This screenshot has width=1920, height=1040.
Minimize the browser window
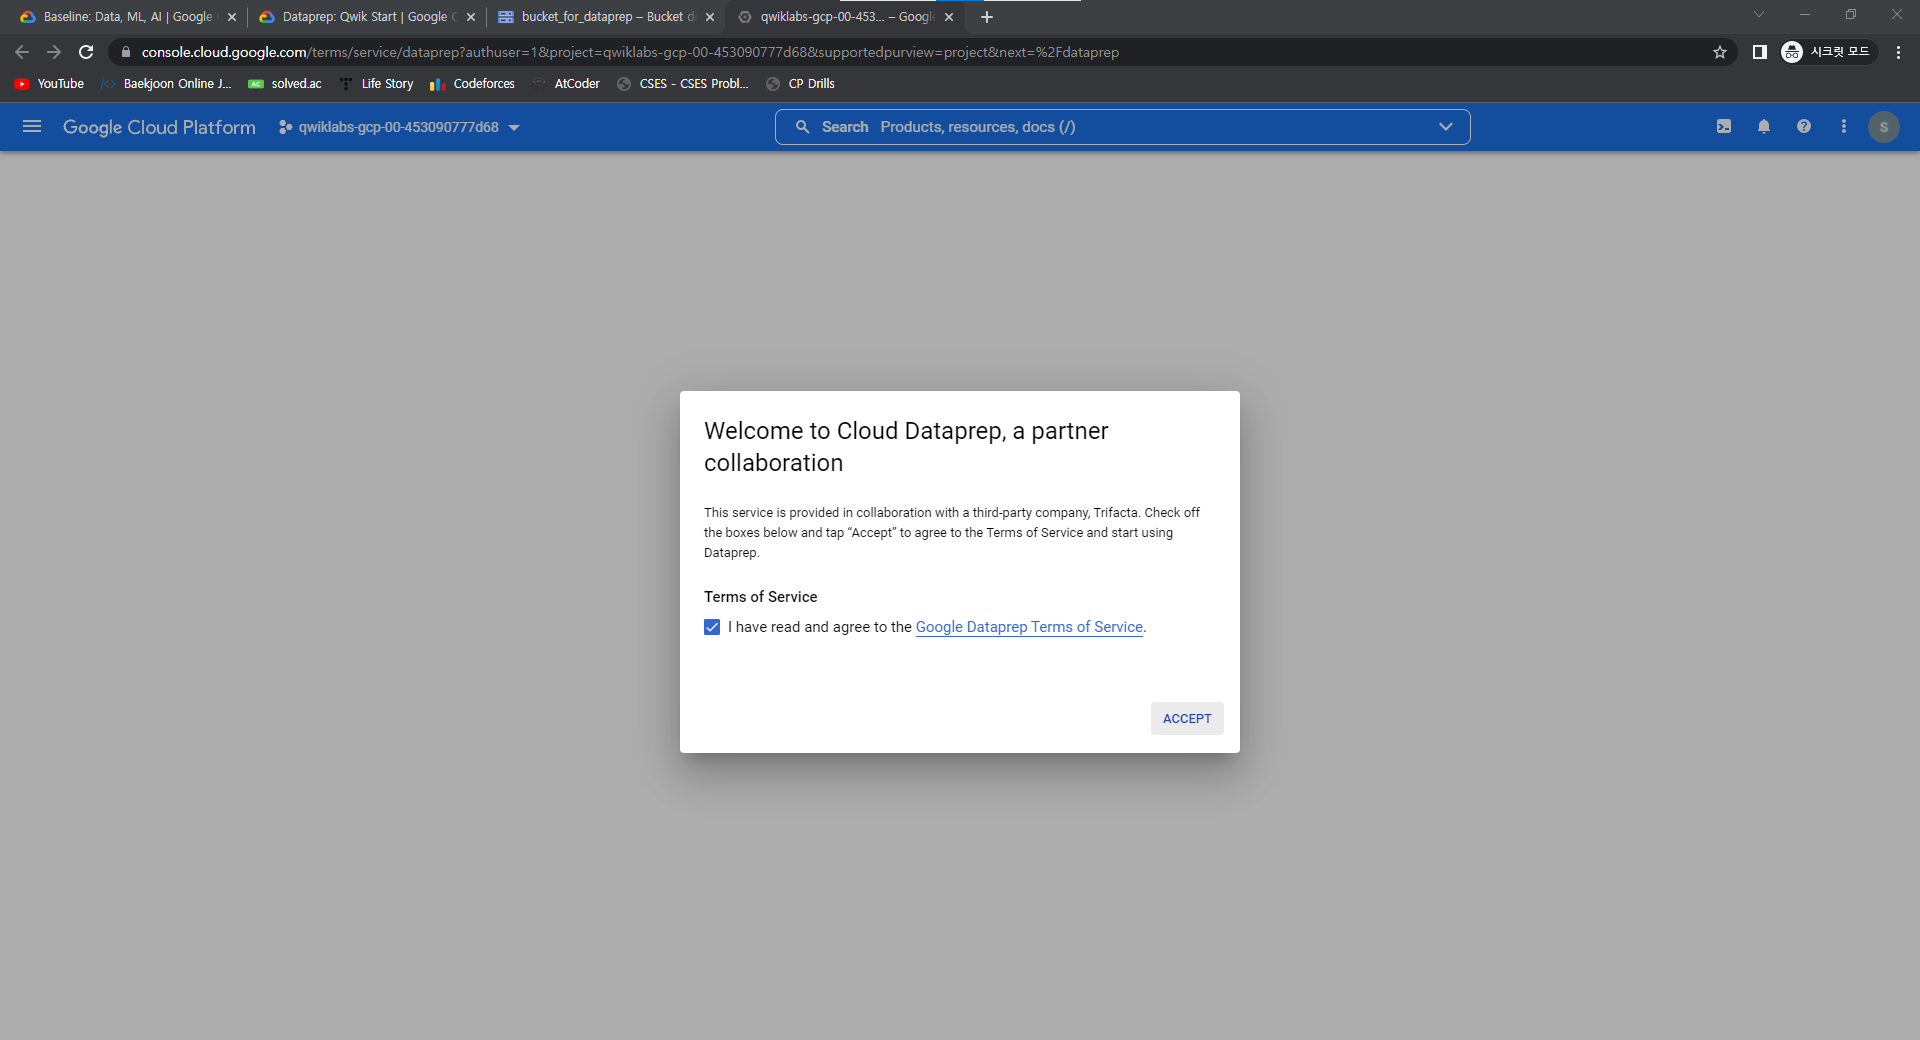click(1805, 14)
